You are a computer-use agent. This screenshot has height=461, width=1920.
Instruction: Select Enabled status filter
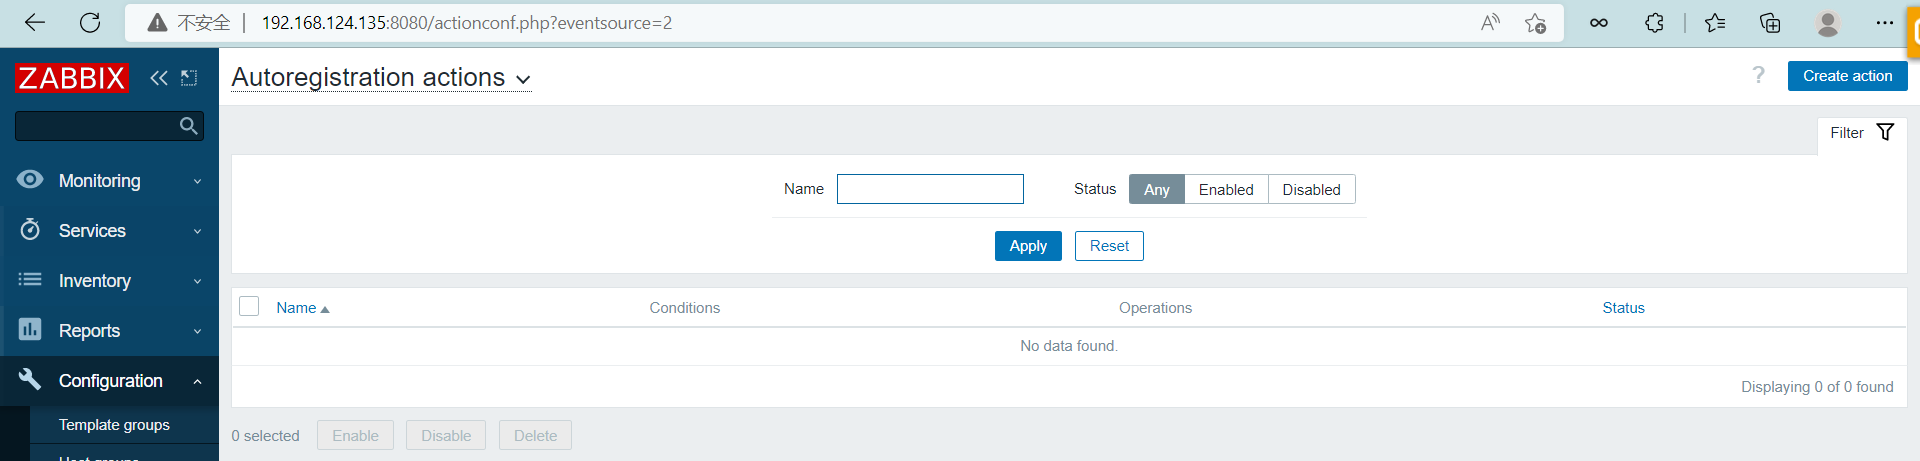tap(1225, 190)
